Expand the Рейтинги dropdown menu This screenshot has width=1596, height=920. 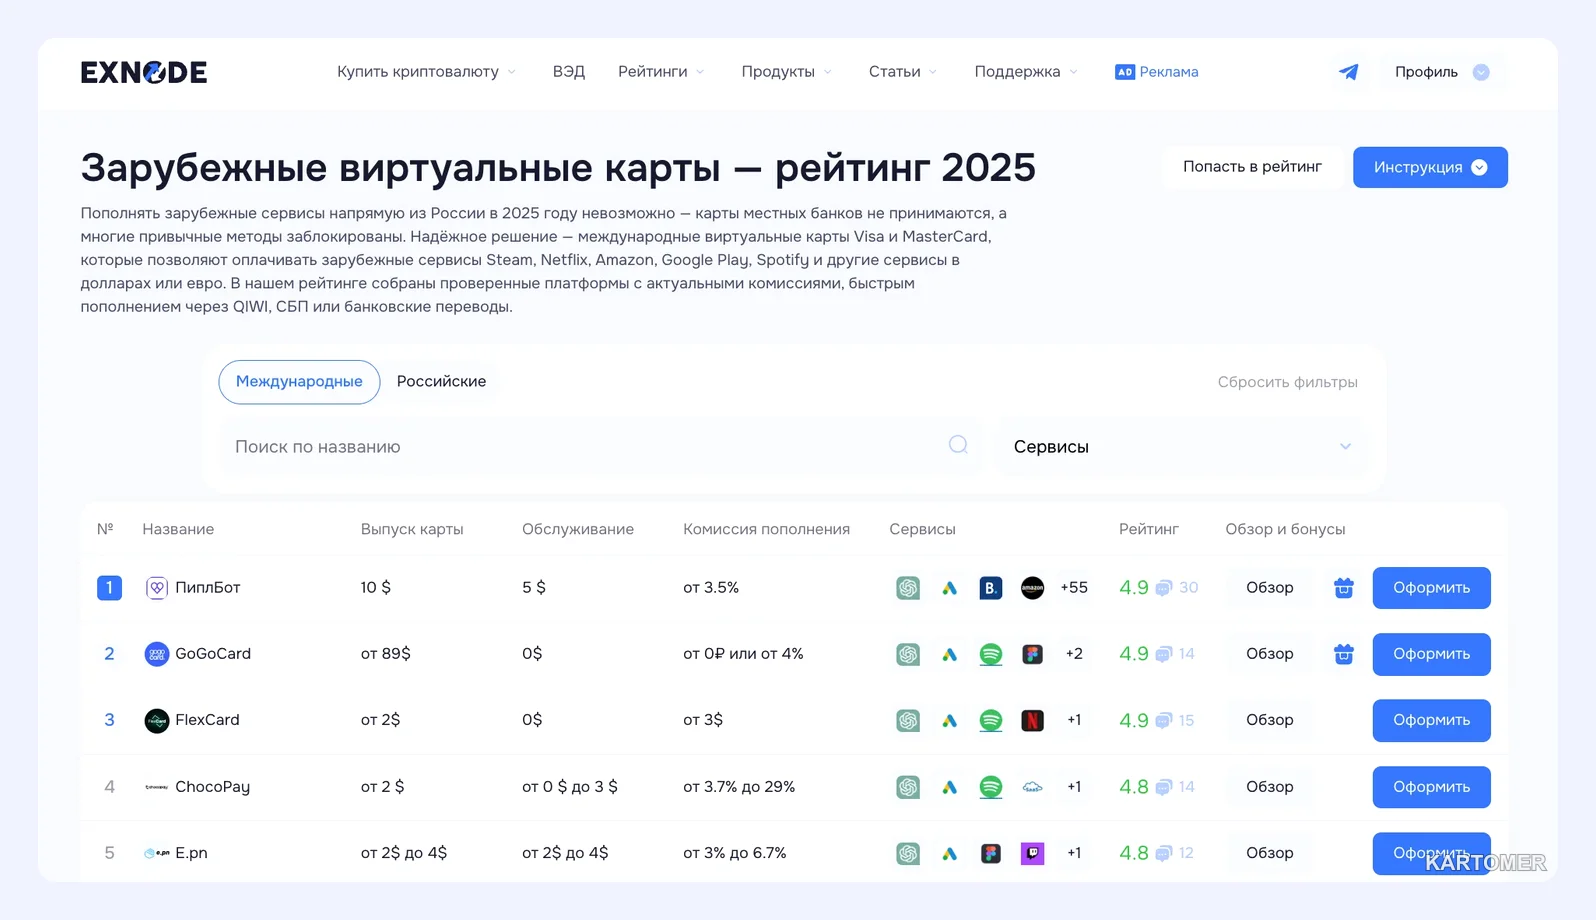point(661,72)
